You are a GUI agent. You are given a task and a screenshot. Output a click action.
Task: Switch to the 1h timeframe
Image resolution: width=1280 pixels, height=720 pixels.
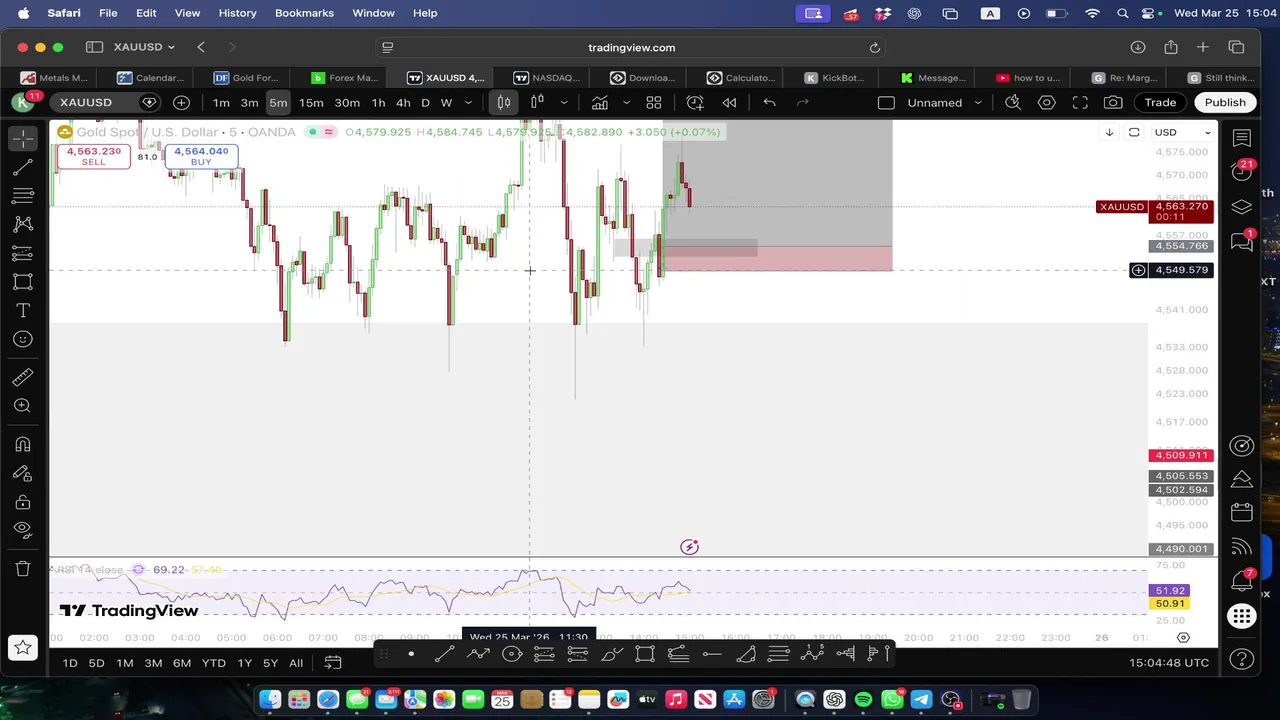click(x=378, y=102)
